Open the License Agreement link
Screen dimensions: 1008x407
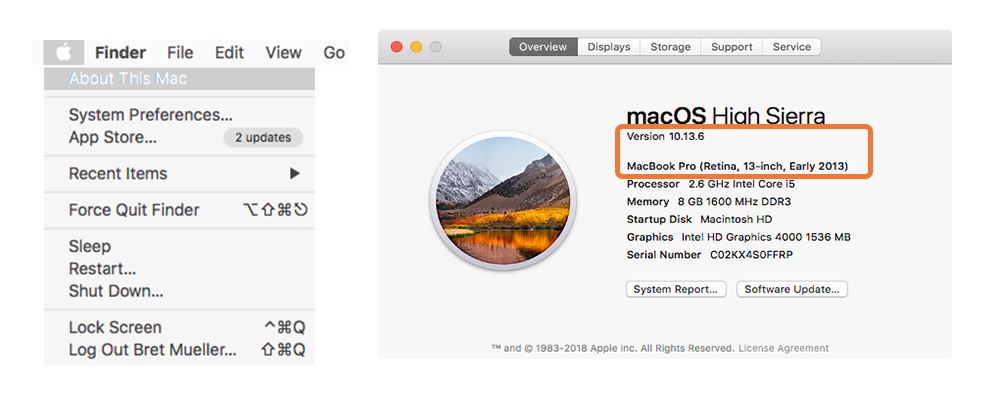coord(784,348)
